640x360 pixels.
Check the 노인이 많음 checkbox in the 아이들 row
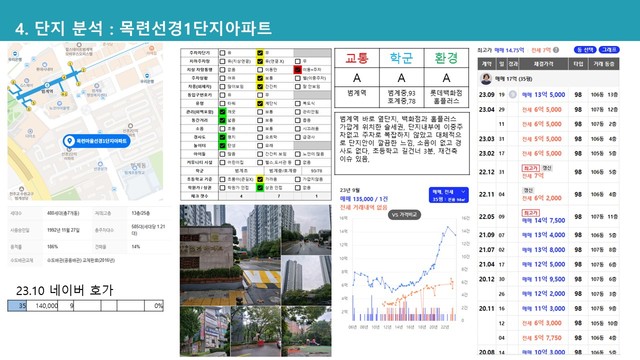[298, 154]
